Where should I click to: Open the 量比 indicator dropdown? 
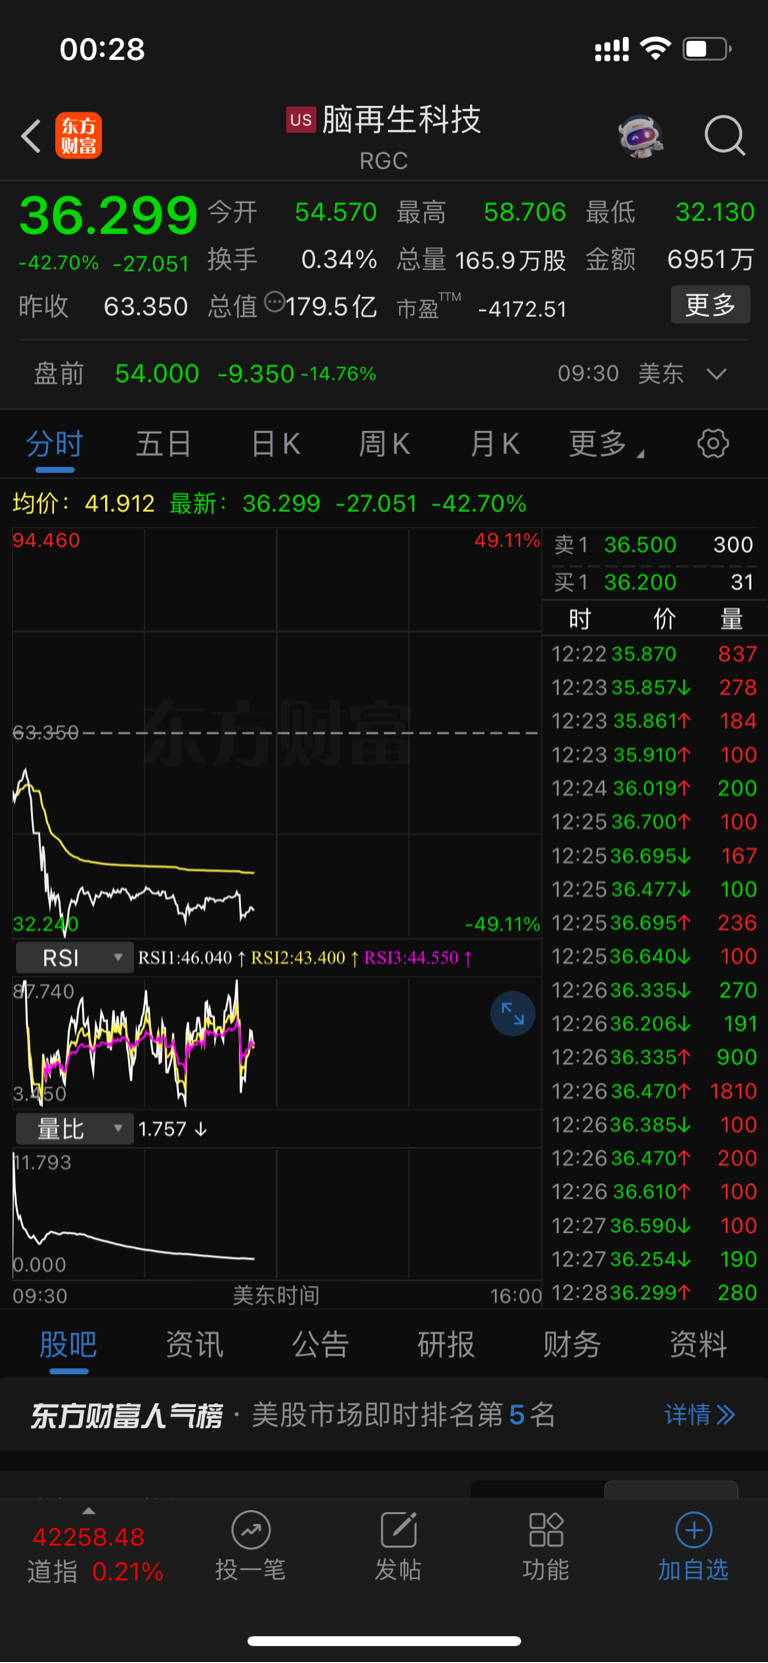74,1129
